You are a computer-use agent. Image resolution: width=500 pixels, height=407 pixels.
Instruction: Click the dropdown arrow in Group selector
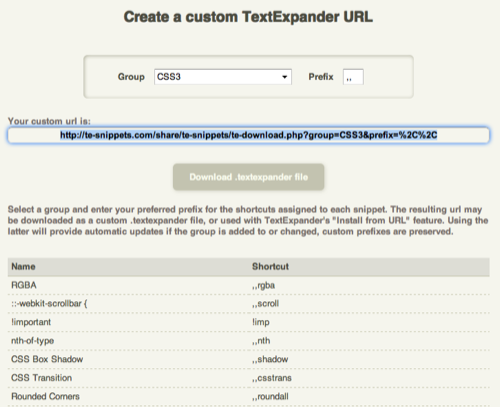284,77
